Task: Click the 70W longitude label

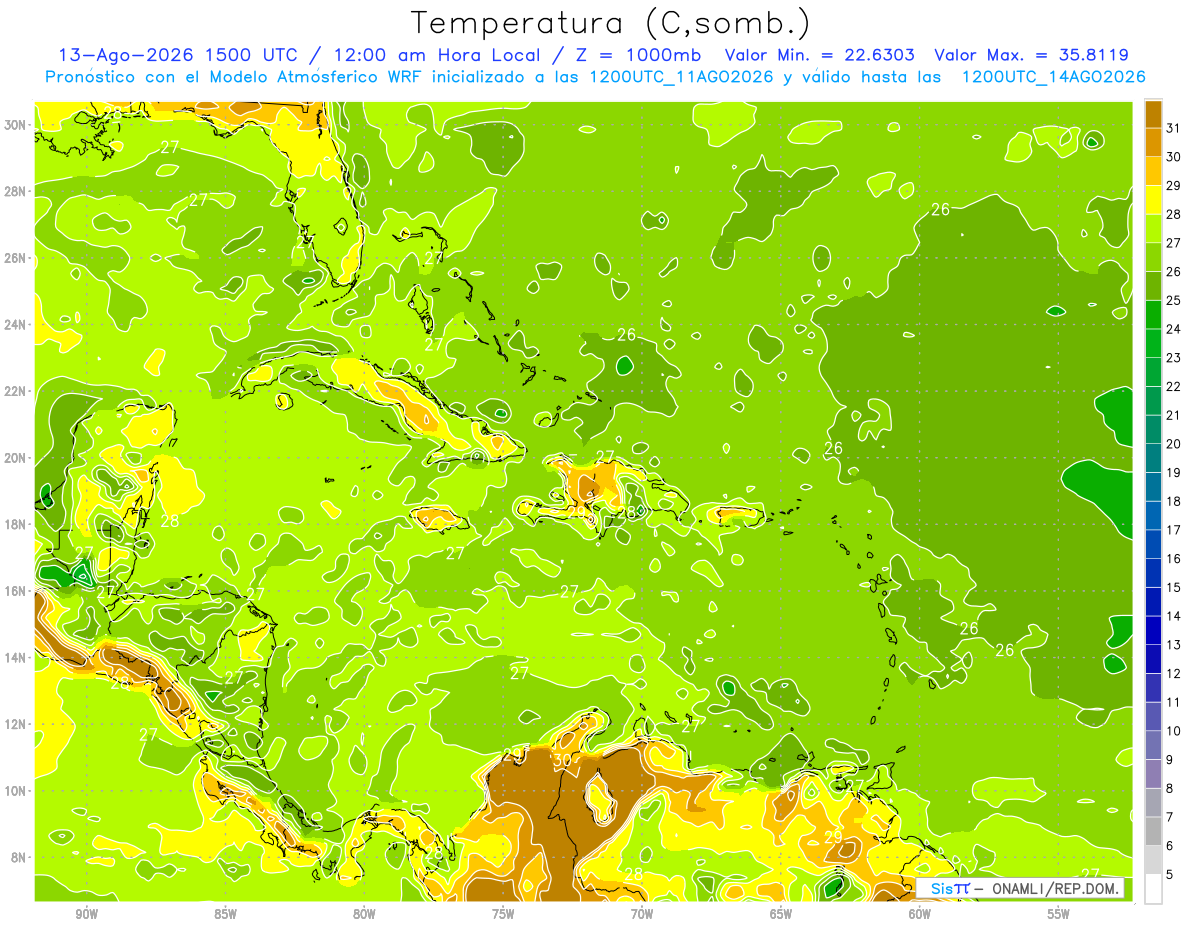Action: (x=641, y=913)
